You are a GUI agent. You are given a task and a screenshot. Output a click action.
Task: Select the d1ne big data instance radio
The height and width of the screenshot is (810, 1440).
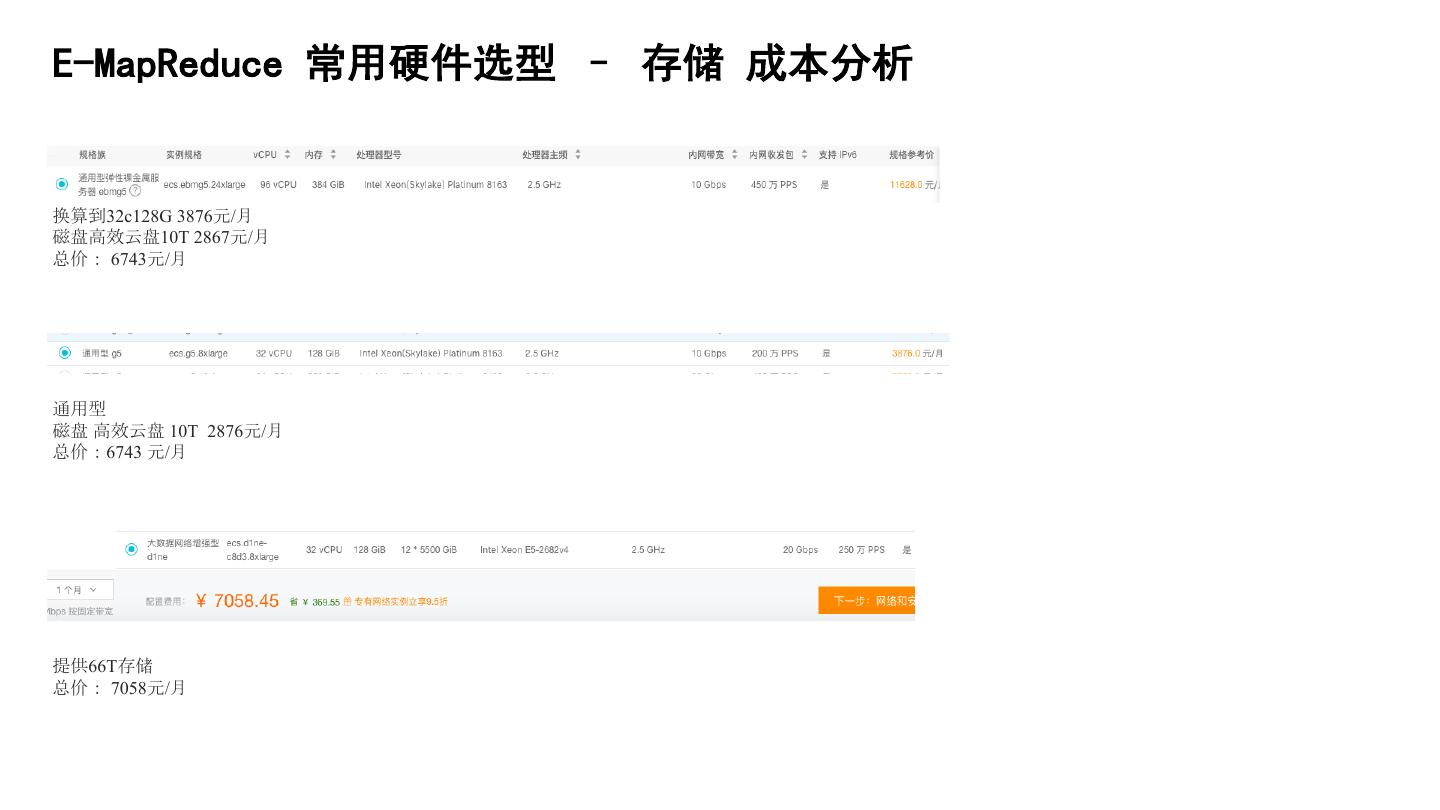pyautogui.click(x=132, y=549)
